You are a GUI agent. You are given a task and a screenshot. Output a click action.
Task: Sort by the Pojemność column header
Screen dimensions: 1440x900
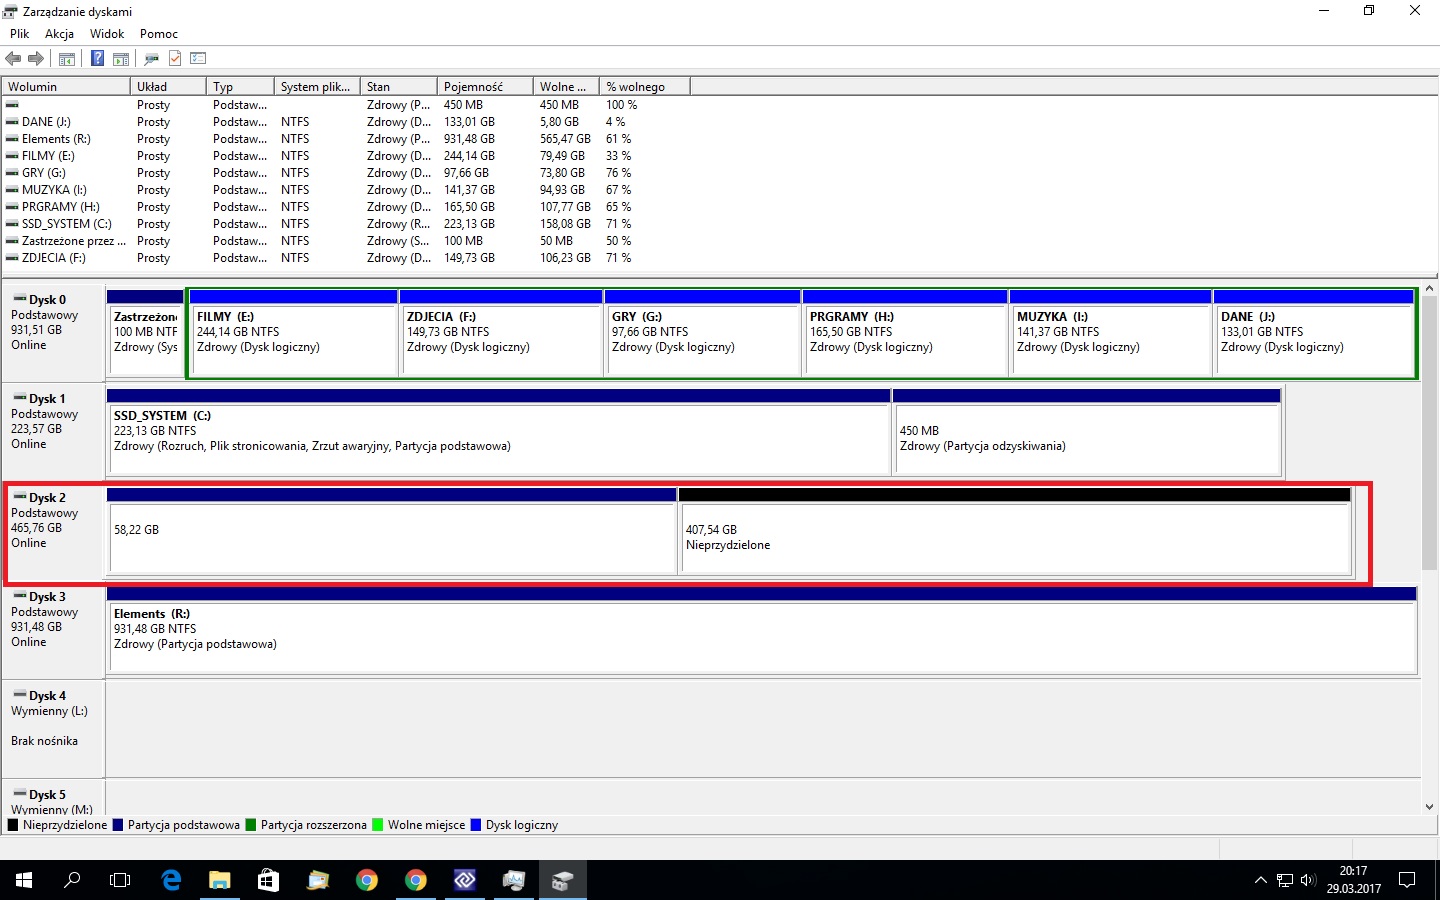coord(485,87)
